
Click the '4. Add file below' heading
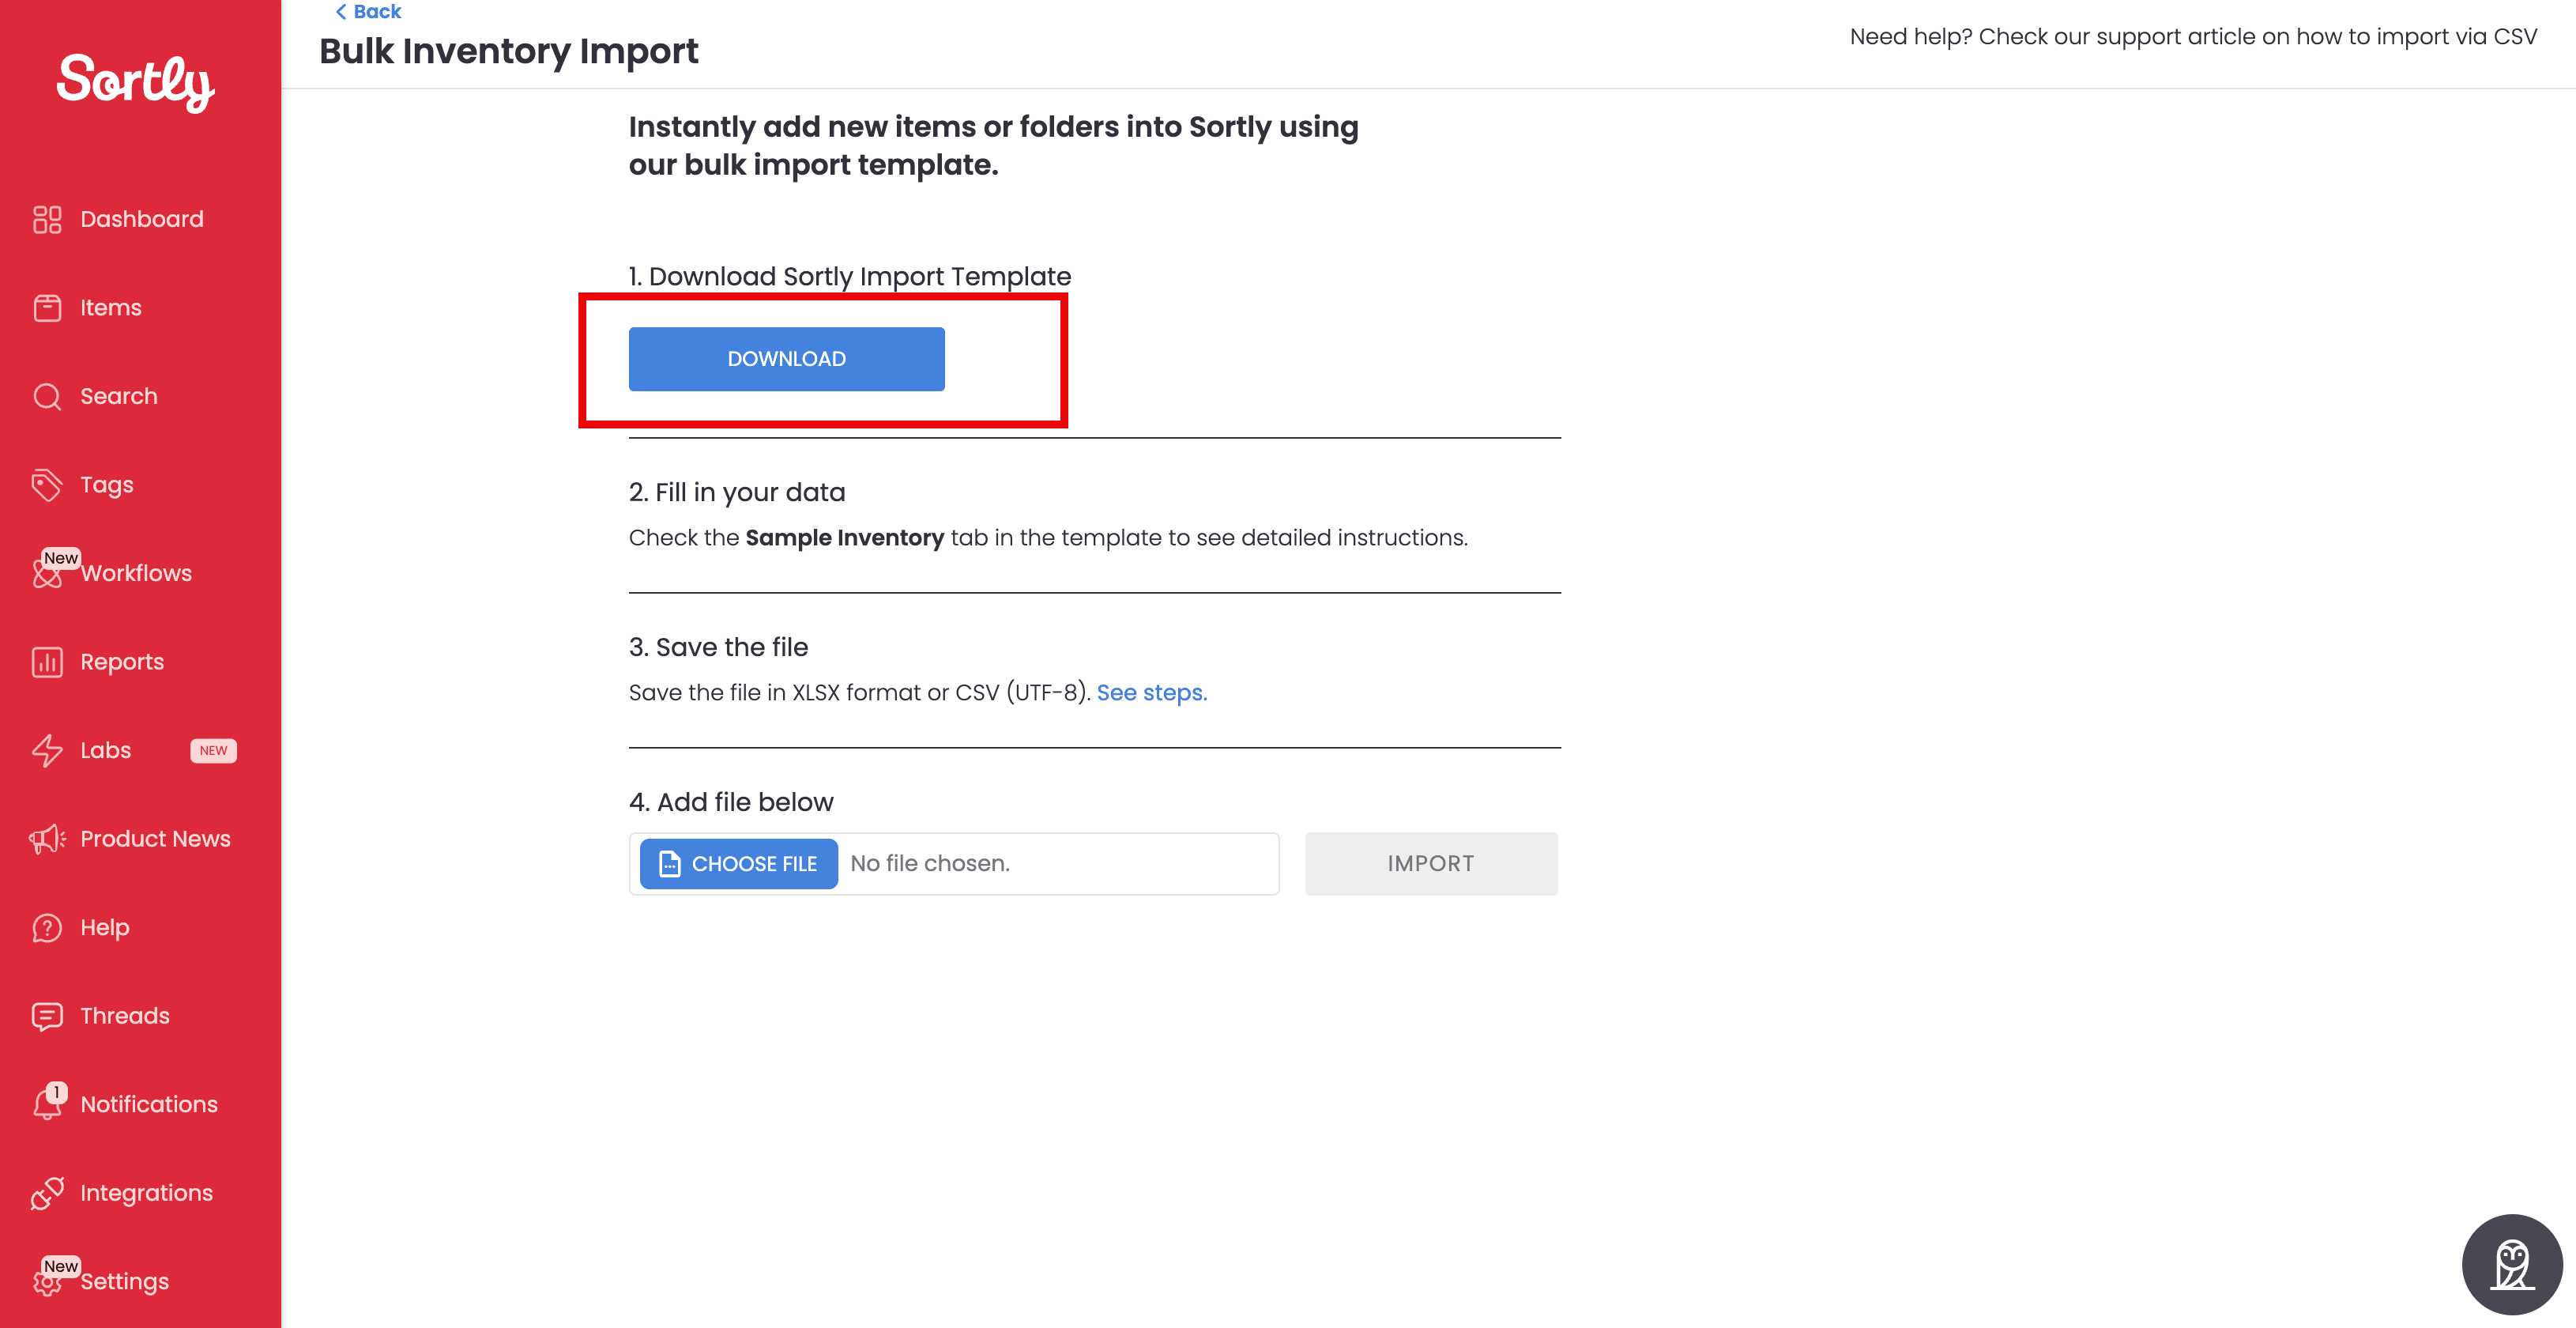click(731, 803)
